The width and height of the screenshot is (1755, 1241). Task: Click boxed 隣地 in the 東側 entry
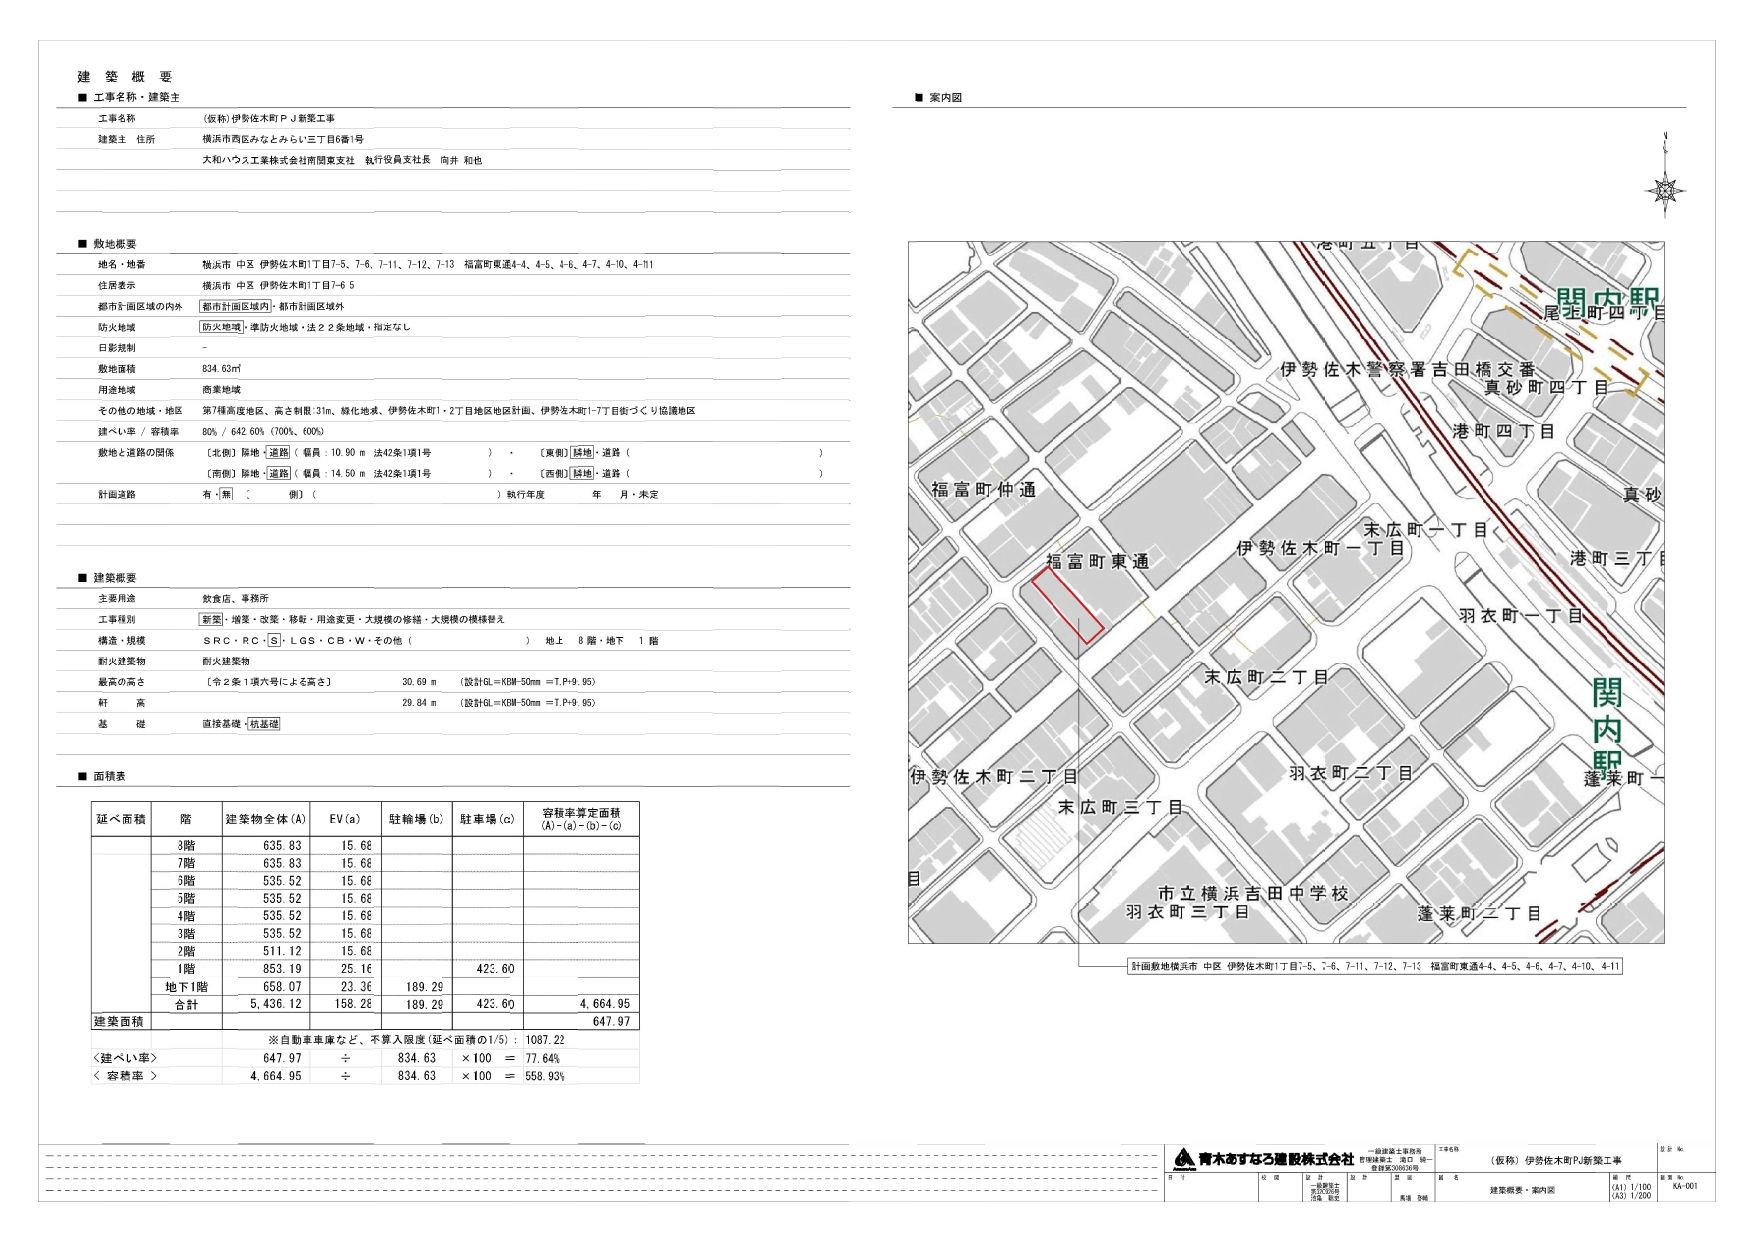[x=582, y=453]
